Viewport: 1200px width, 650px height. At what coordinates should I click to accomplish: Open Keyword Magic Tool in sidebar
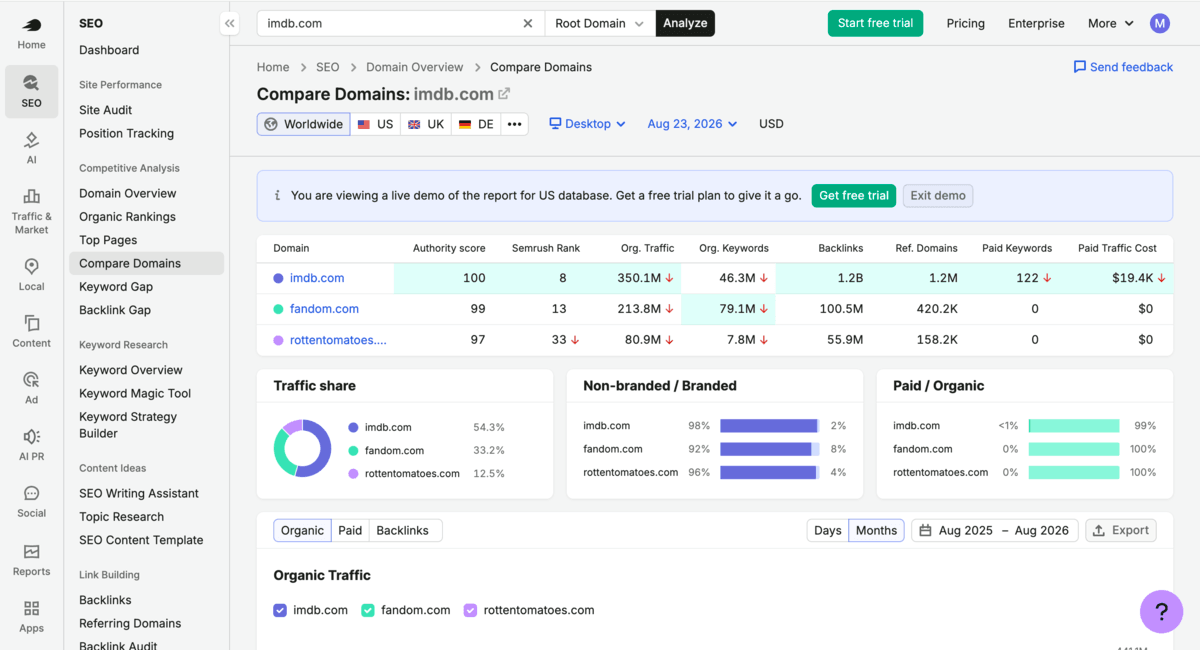pyautogui.click(x=135, y=393)
